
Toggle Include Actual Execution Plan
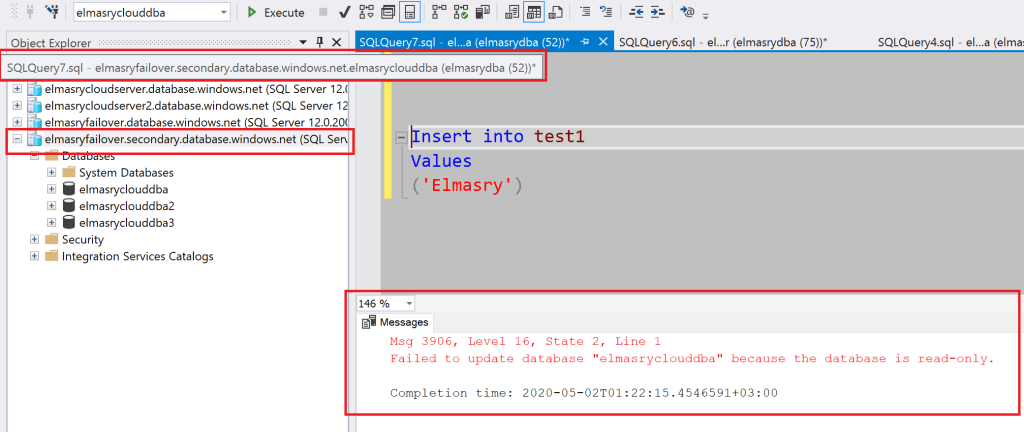pyautogui.click(x=442, y=13)
